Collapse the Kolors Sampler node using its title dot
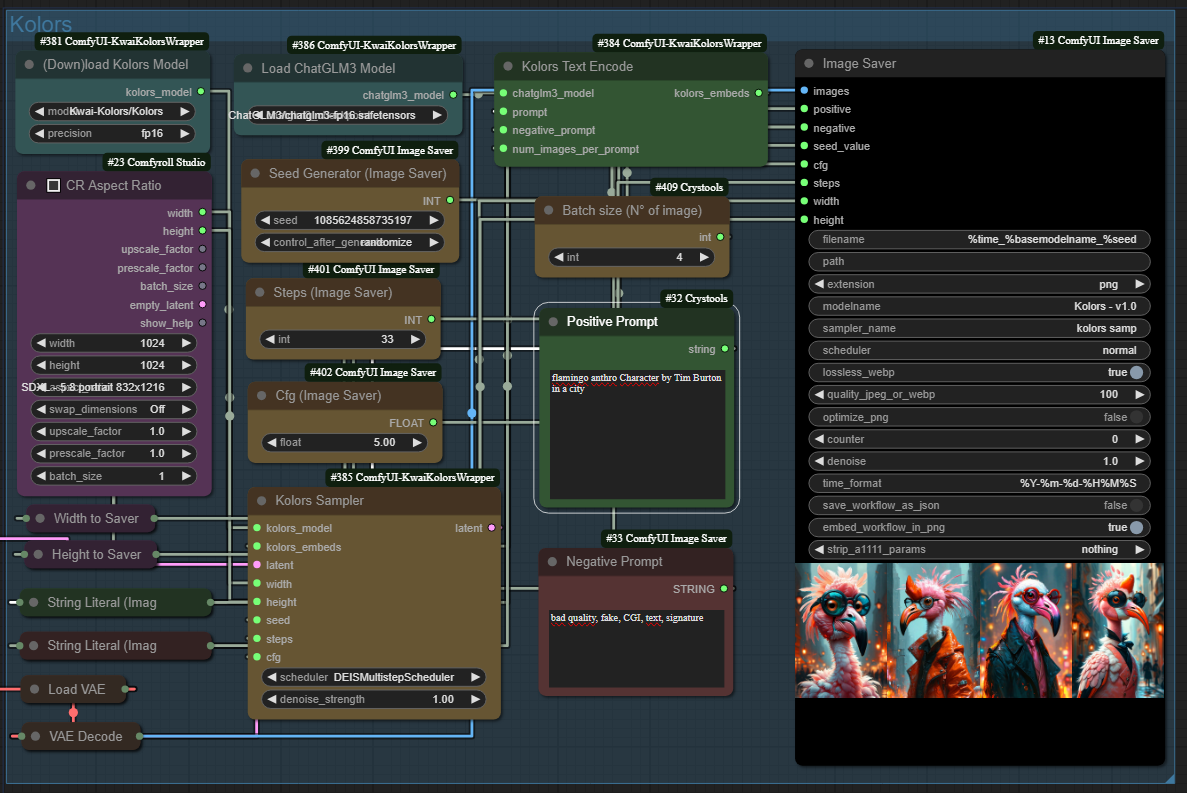 coord(261,501)
